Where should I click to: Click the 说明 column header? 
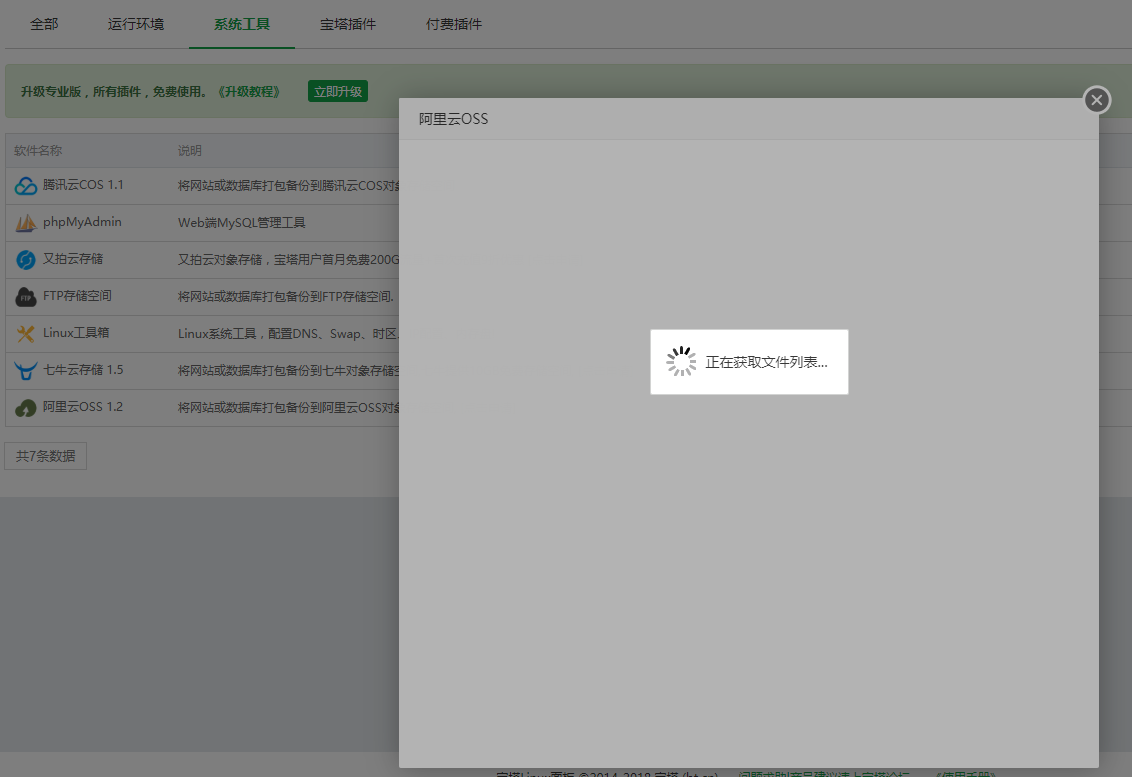[190, 150]
